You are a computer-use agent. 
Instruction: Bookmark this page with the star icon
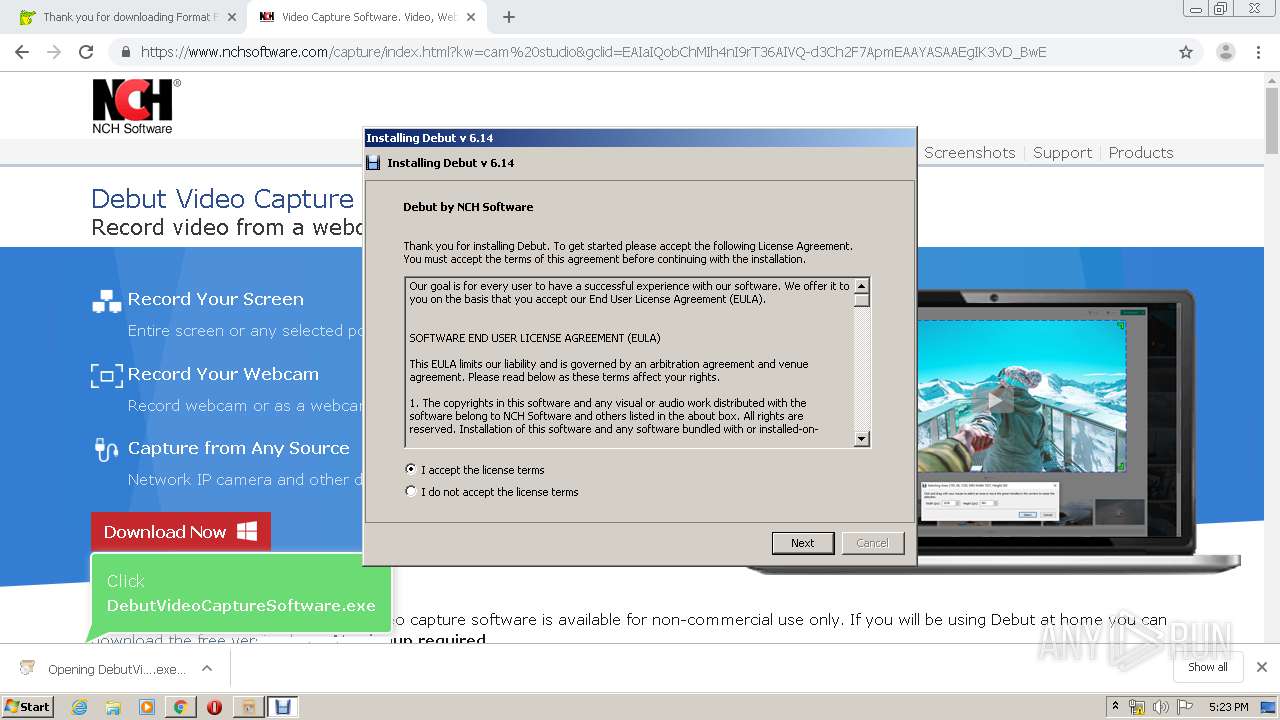pyautogui.click(x=1186, y=52)
